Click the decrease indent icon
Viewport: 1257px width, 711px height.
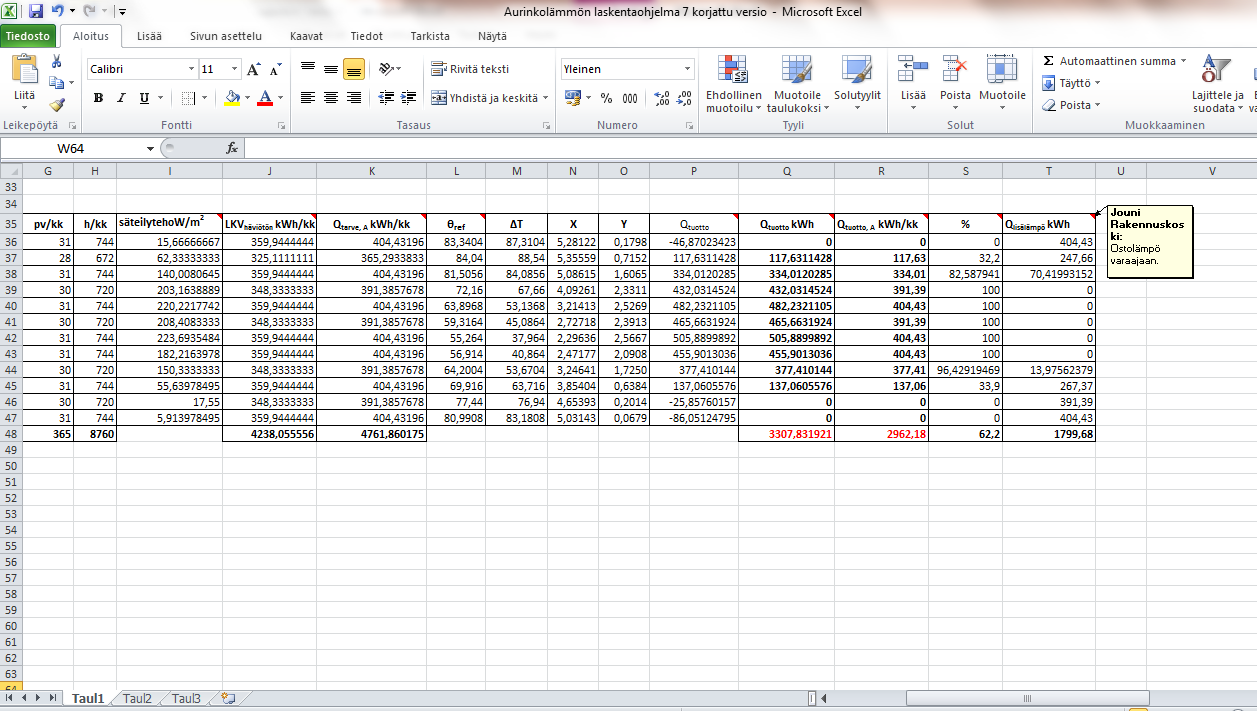(x=384, y=98)
